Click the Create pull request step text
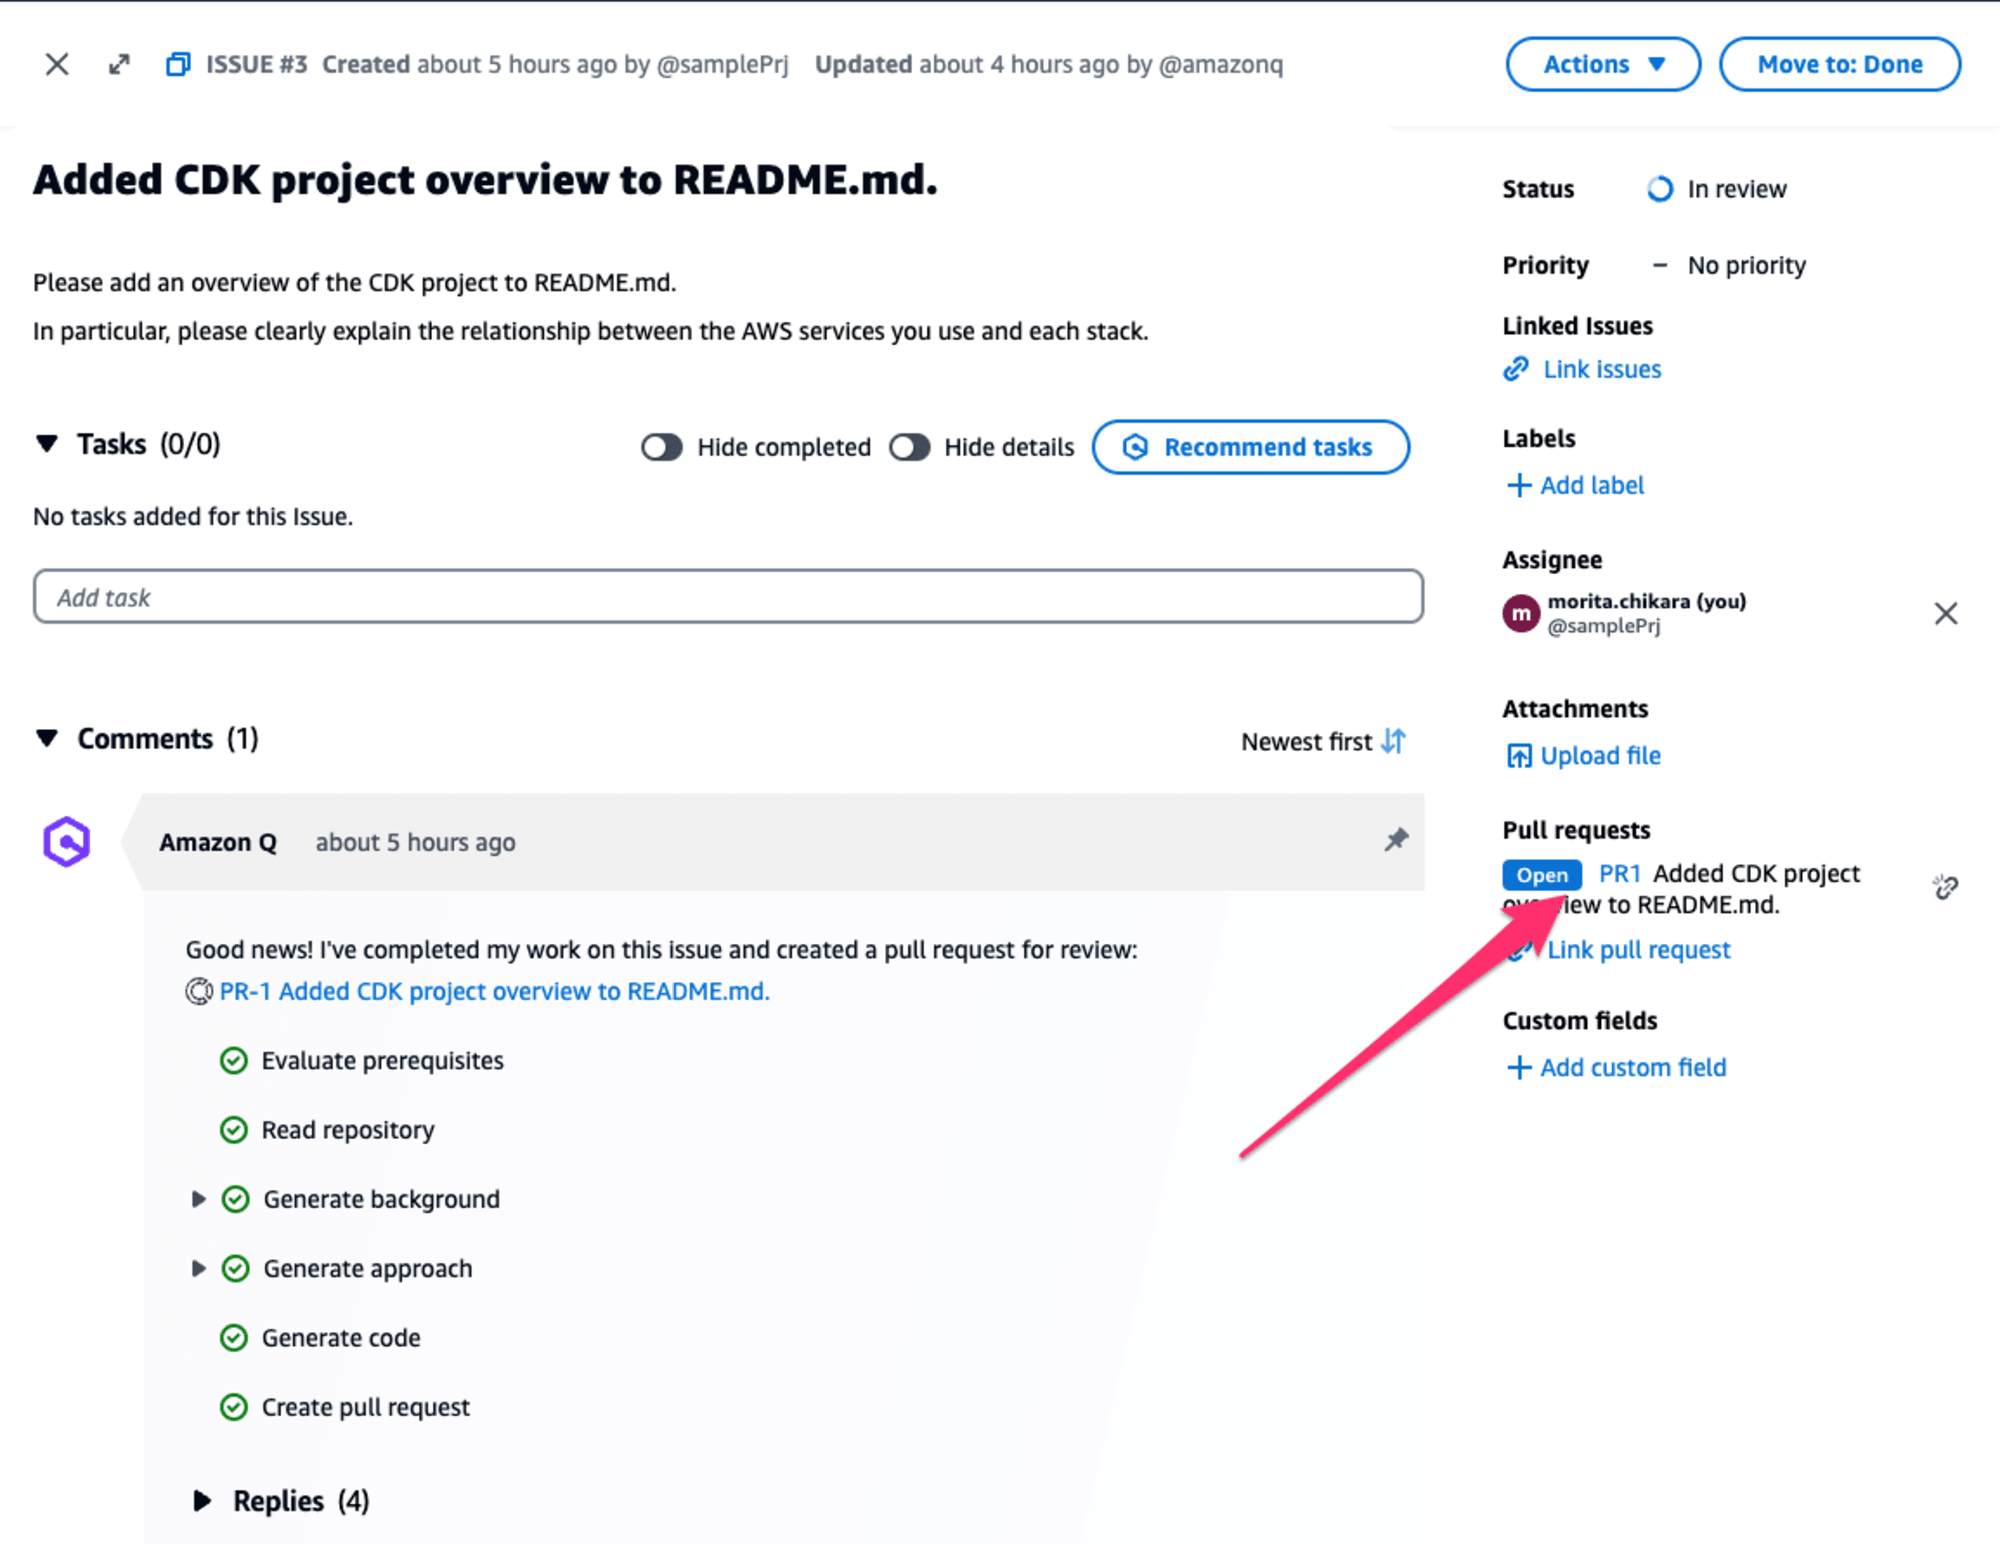 [x=365, y=1407]
